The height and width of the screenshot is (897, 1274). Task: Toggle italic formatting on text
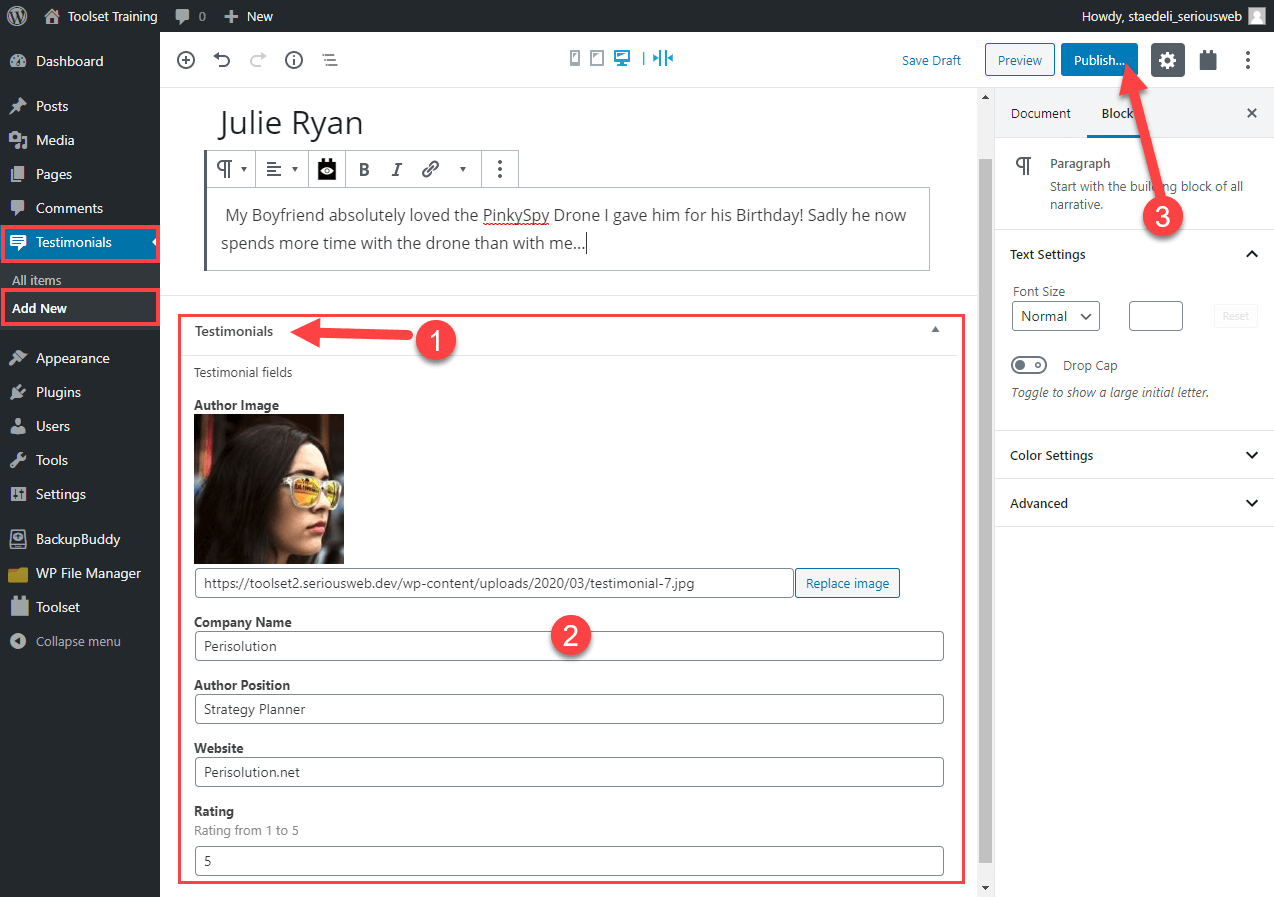click(x=396, y=169)
